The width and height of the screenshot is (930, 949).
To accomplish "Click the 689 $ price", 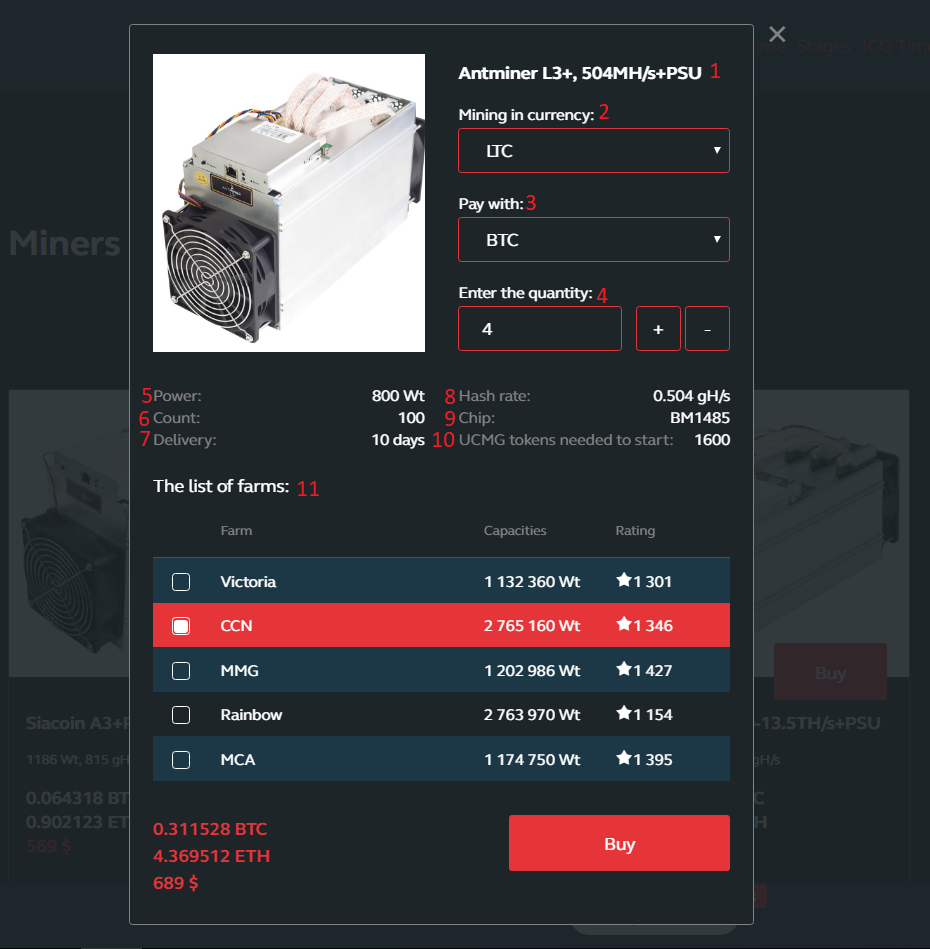I will tap(175, 883).
